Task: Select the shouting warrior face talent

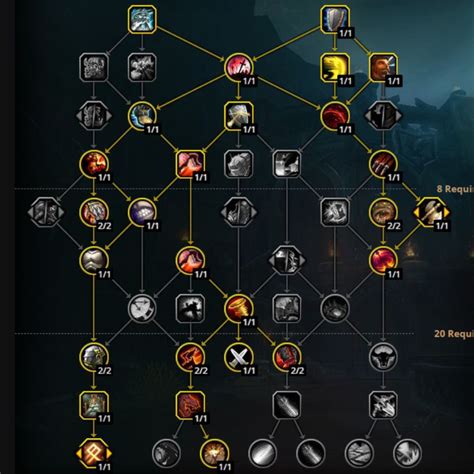Action: [x=383, y=68]
